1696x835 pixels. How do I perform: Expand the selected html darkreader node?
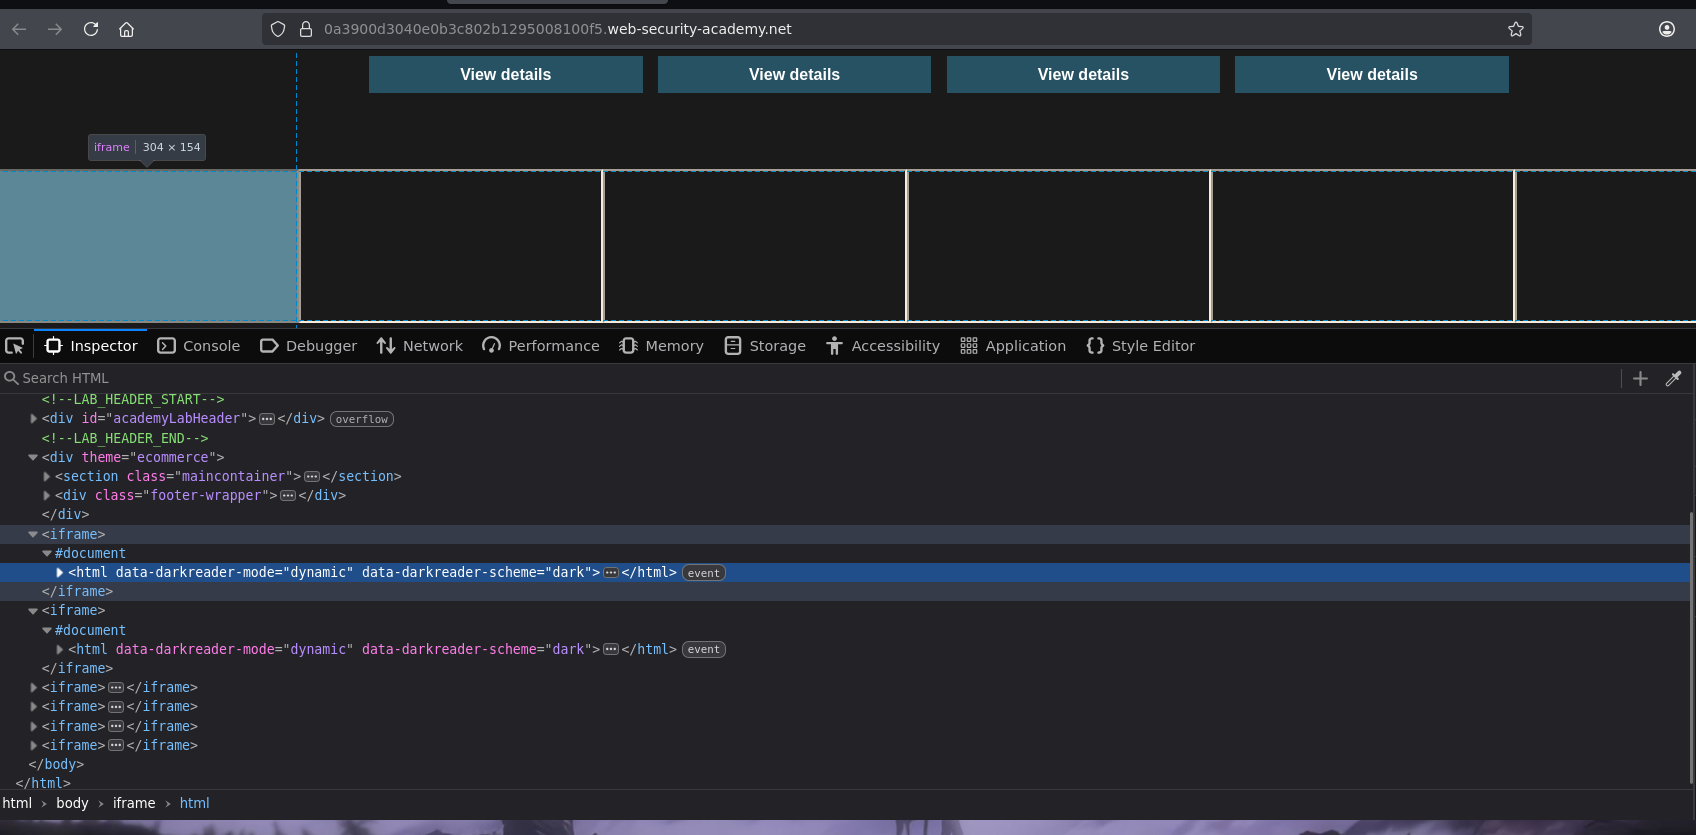click(x=60, y=573)
